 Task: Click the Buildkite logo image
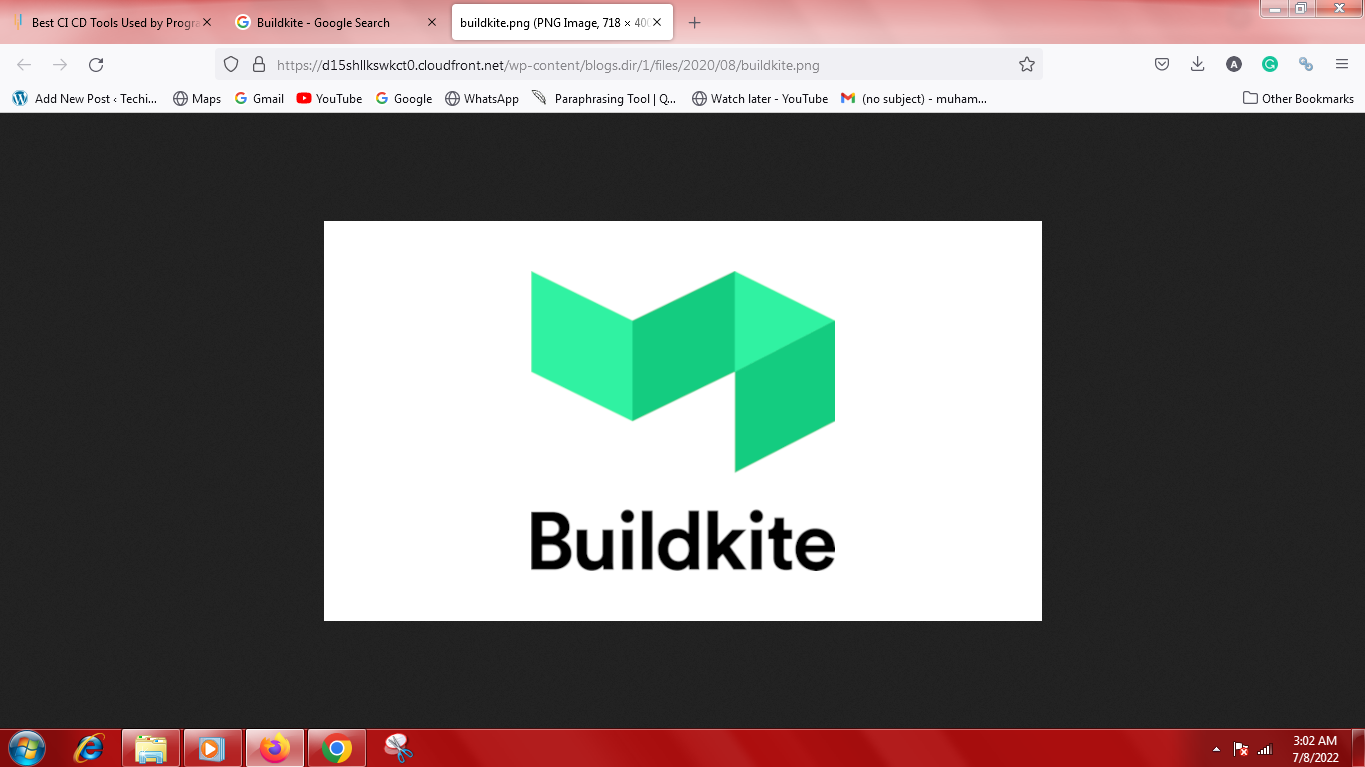pyautogui.click(x=683, y=421)
